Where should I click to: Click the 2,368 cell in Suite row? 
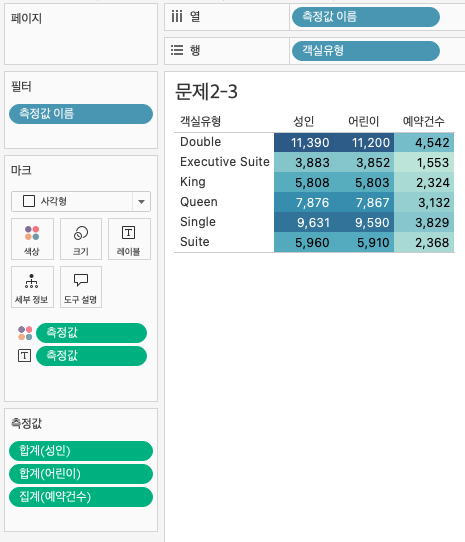(x=424, y=243)
